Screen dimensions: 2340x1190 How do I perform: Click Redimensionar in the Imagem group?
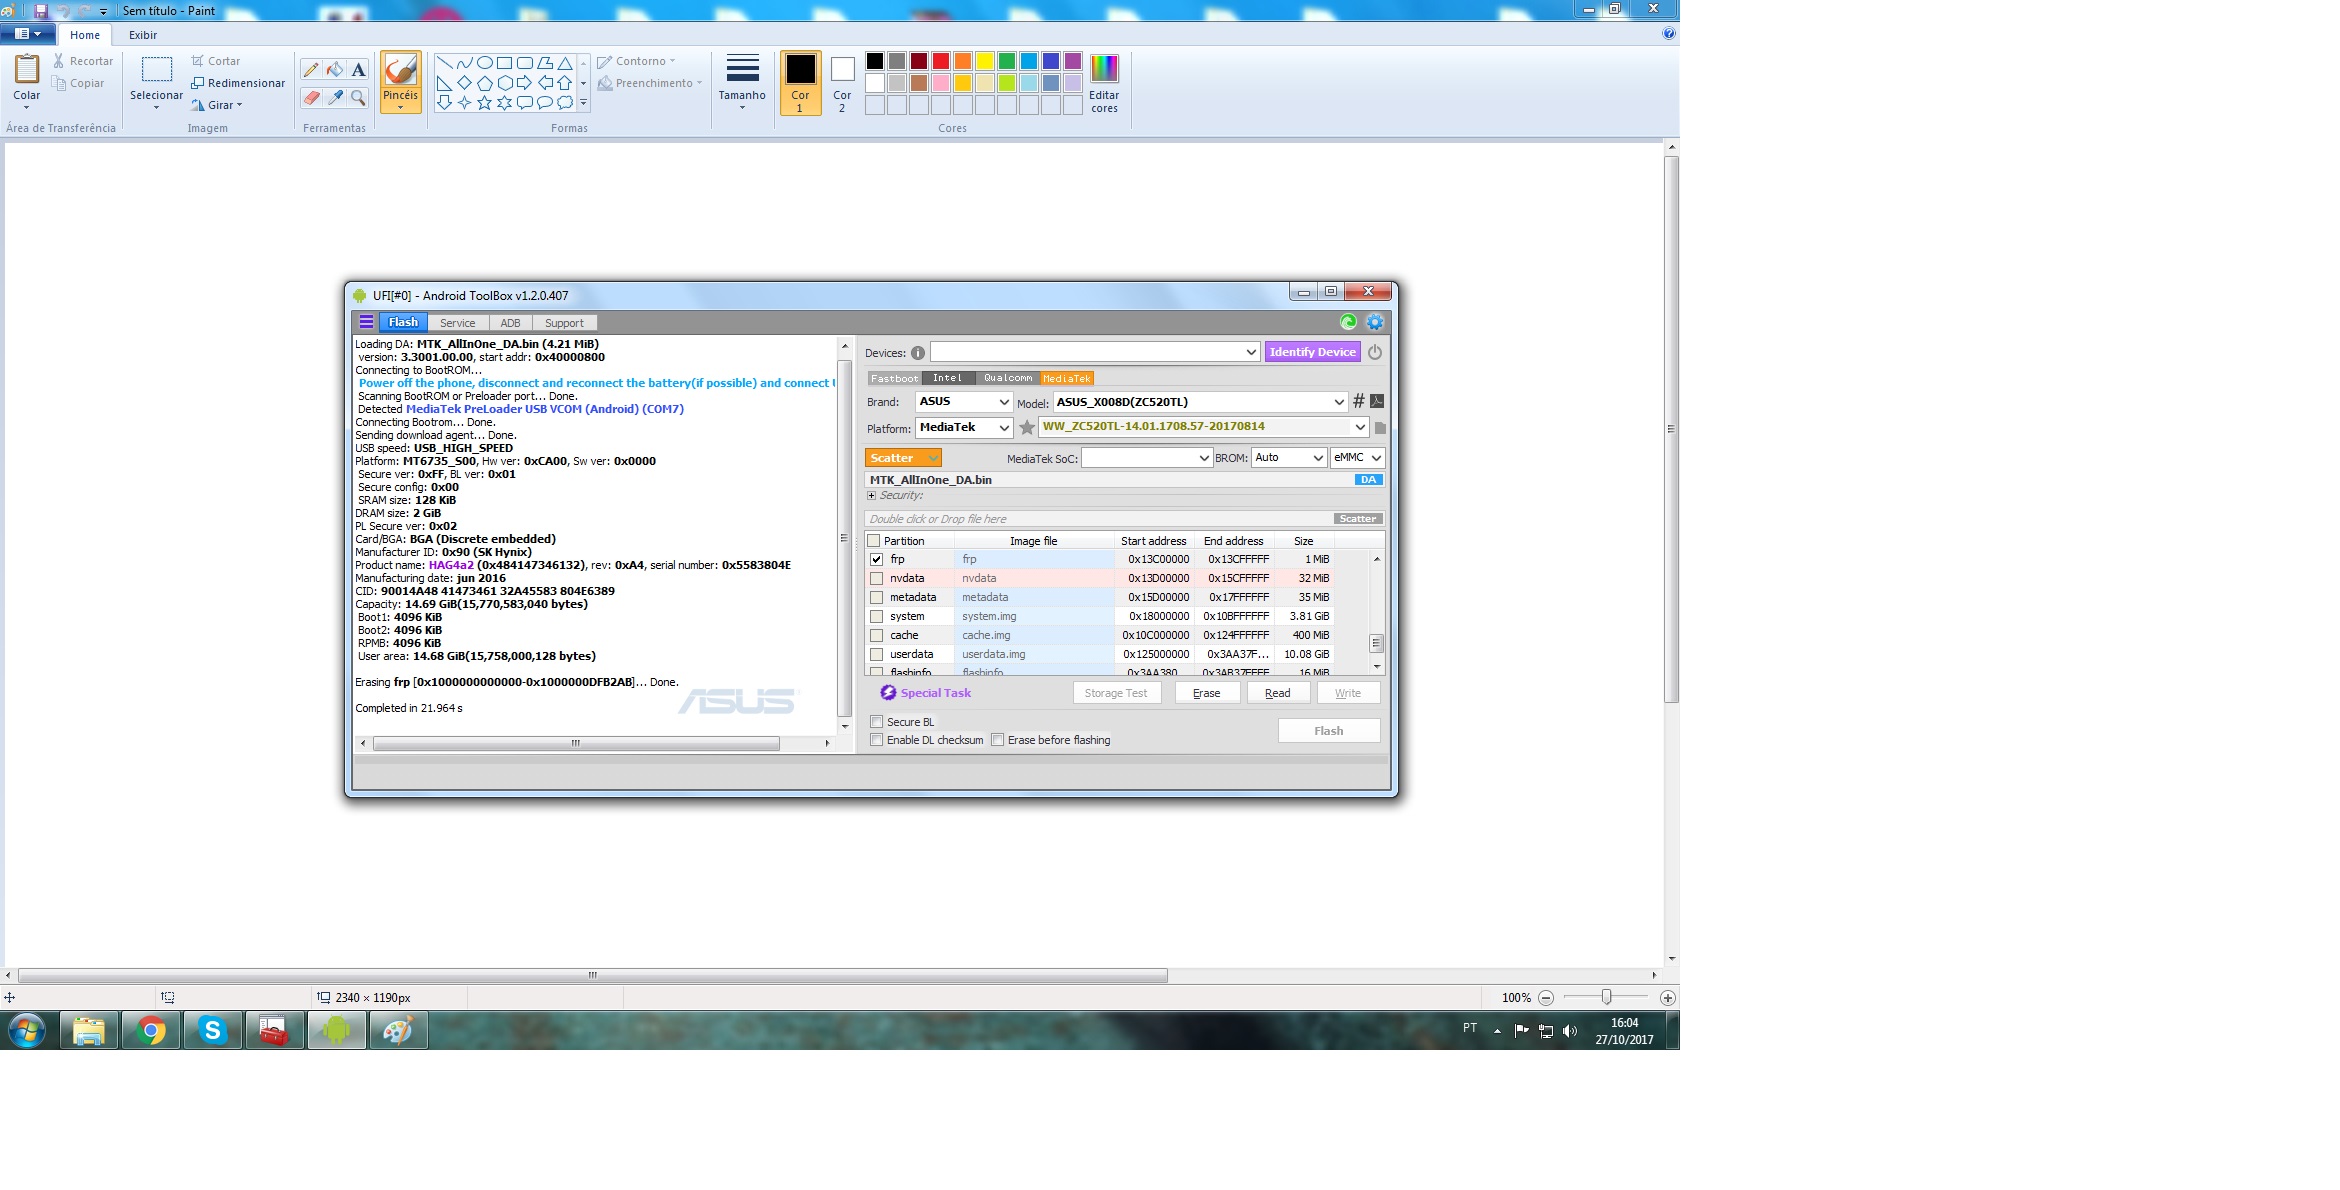pyautogui.click(x=238, y=83)
